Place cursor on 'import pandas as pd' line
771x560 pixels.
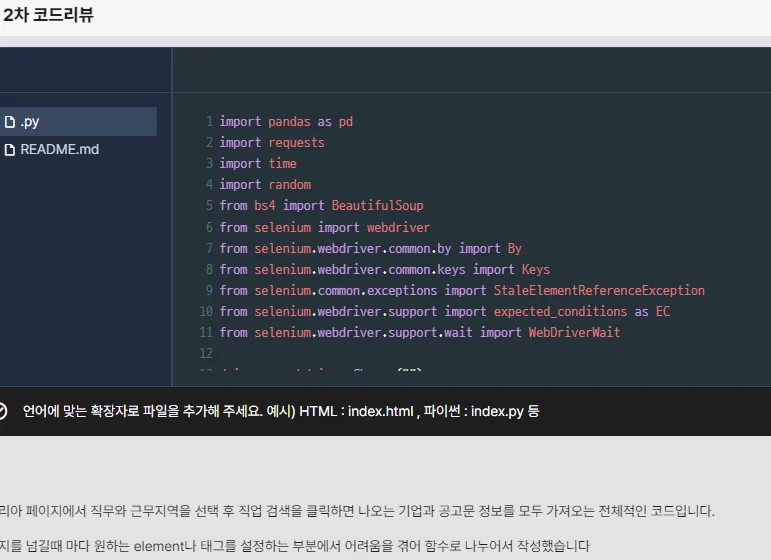tap(286, 122)
